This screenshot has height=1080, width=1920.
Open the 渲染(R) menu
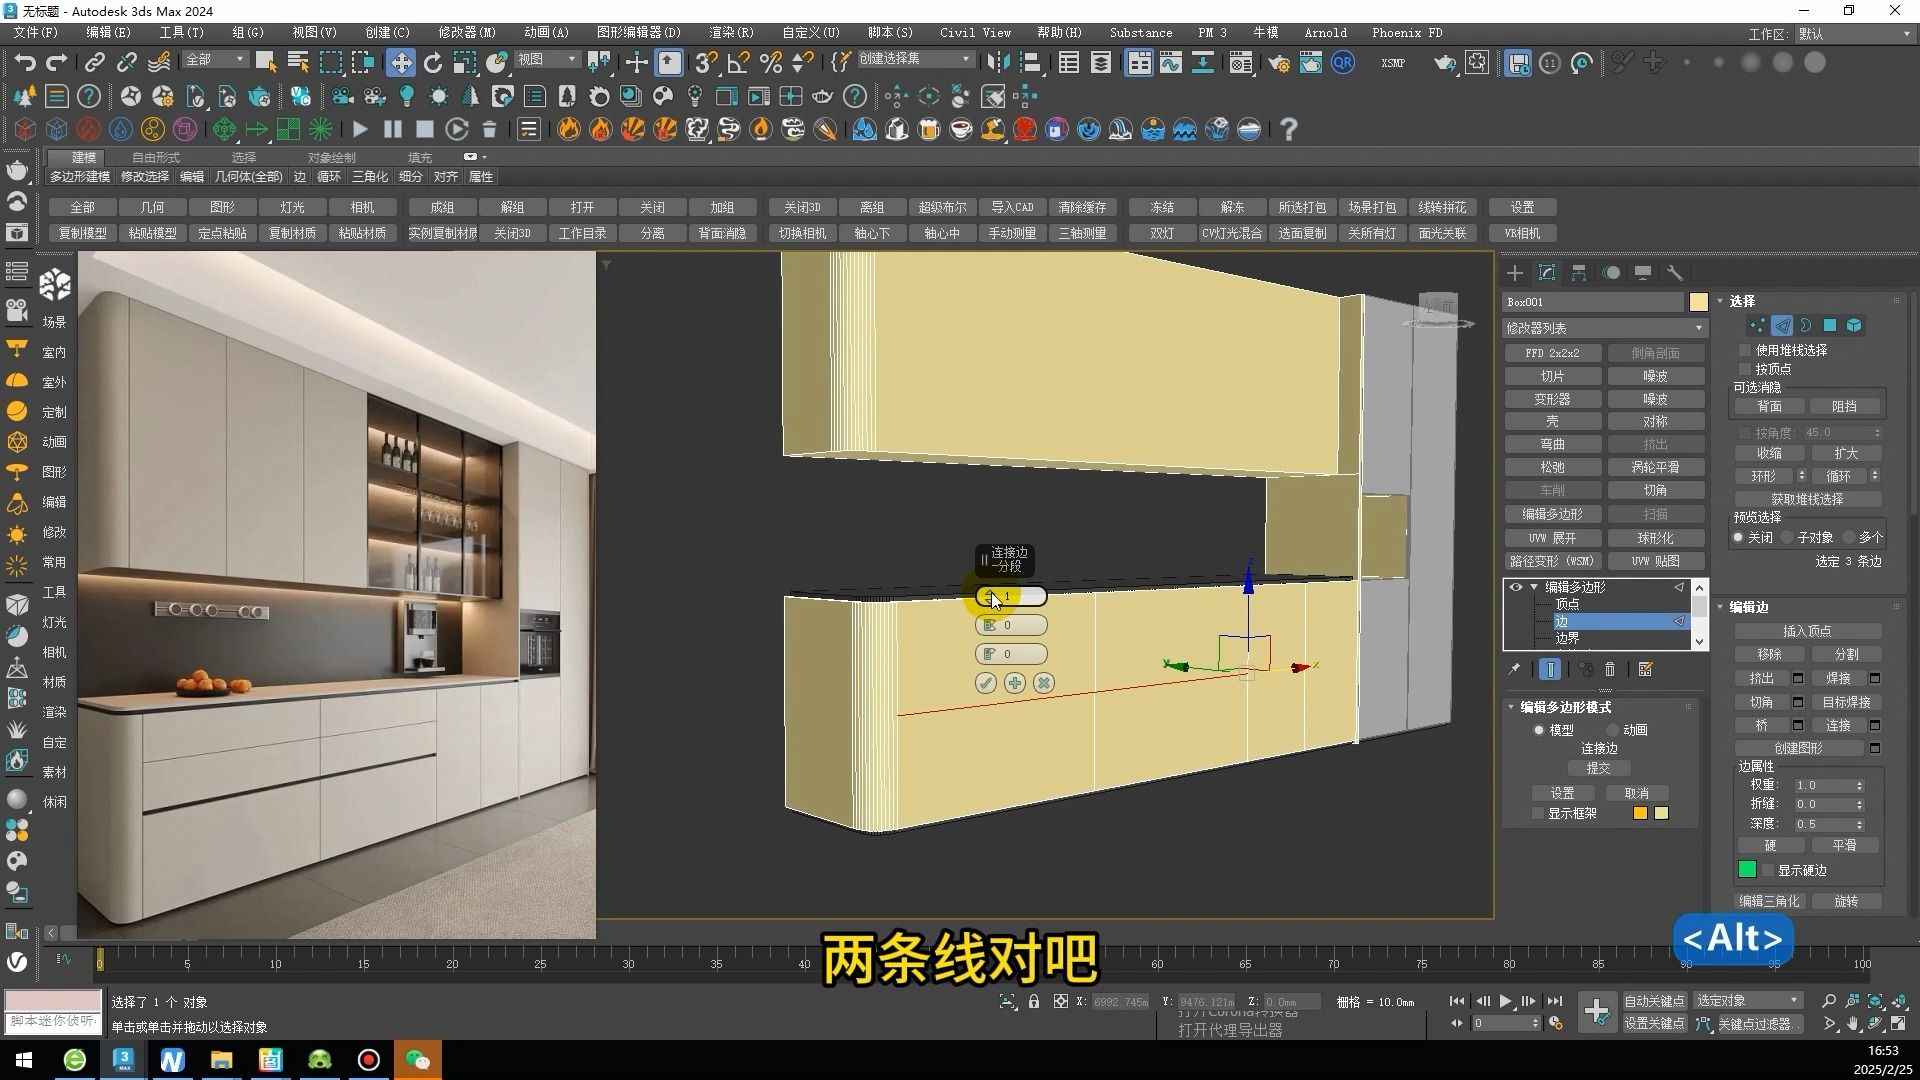tap(730, 32)
